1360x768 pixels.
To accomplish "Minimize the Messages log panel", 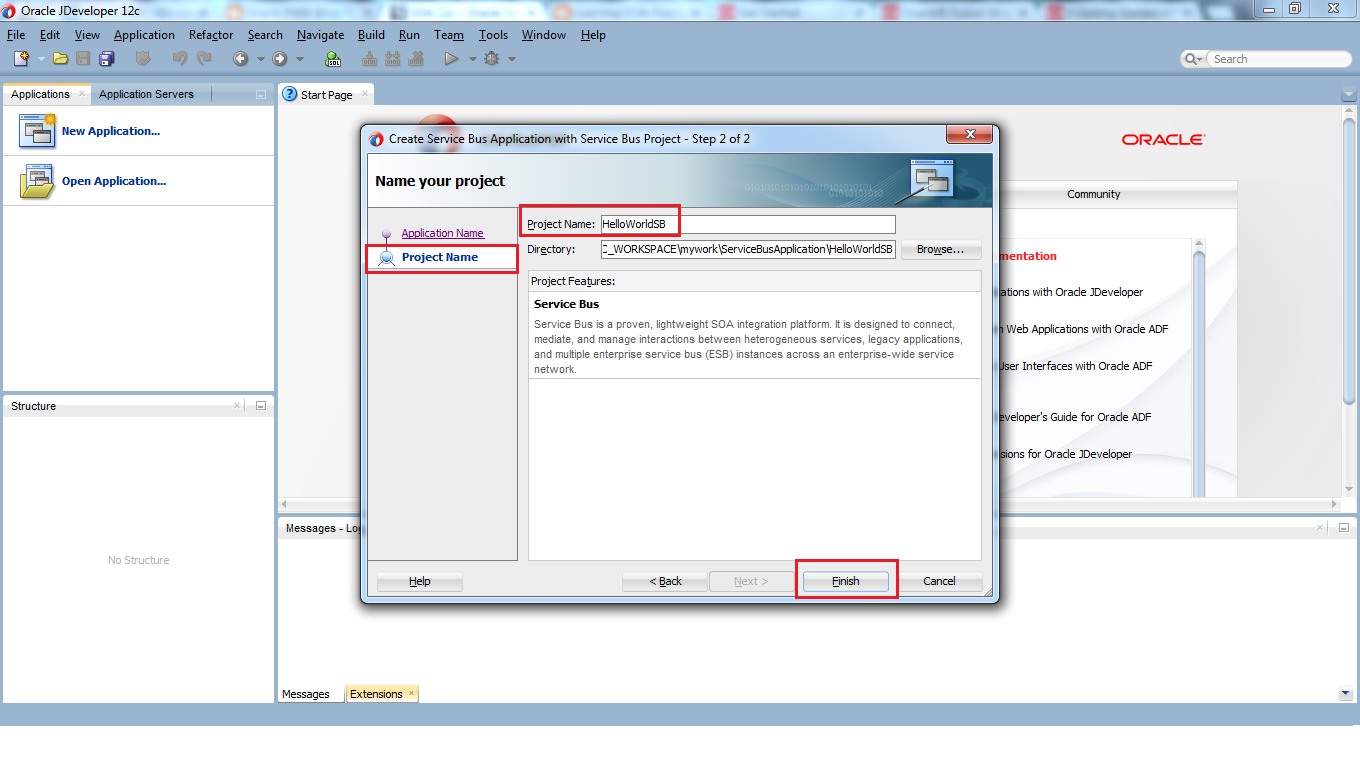I will point(1344,528).
